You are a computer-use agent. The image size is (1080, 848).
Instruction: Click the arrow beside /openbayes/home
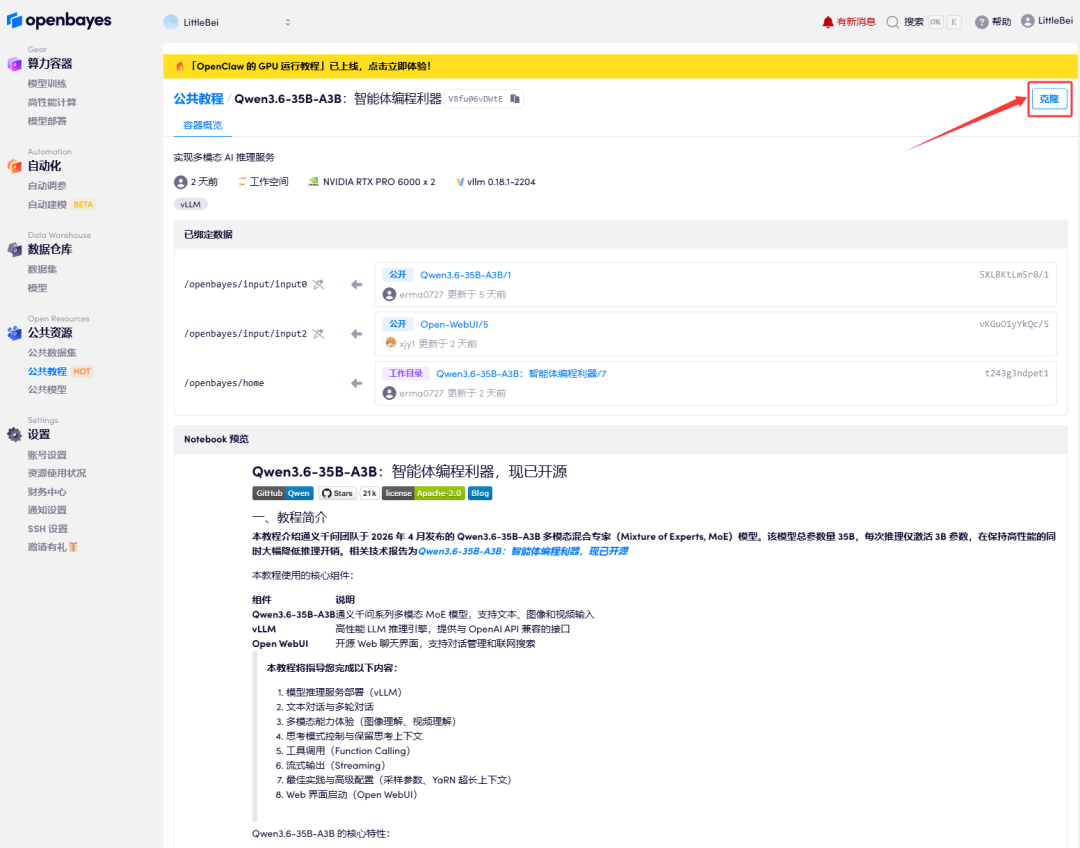click(x=356, y=383)
